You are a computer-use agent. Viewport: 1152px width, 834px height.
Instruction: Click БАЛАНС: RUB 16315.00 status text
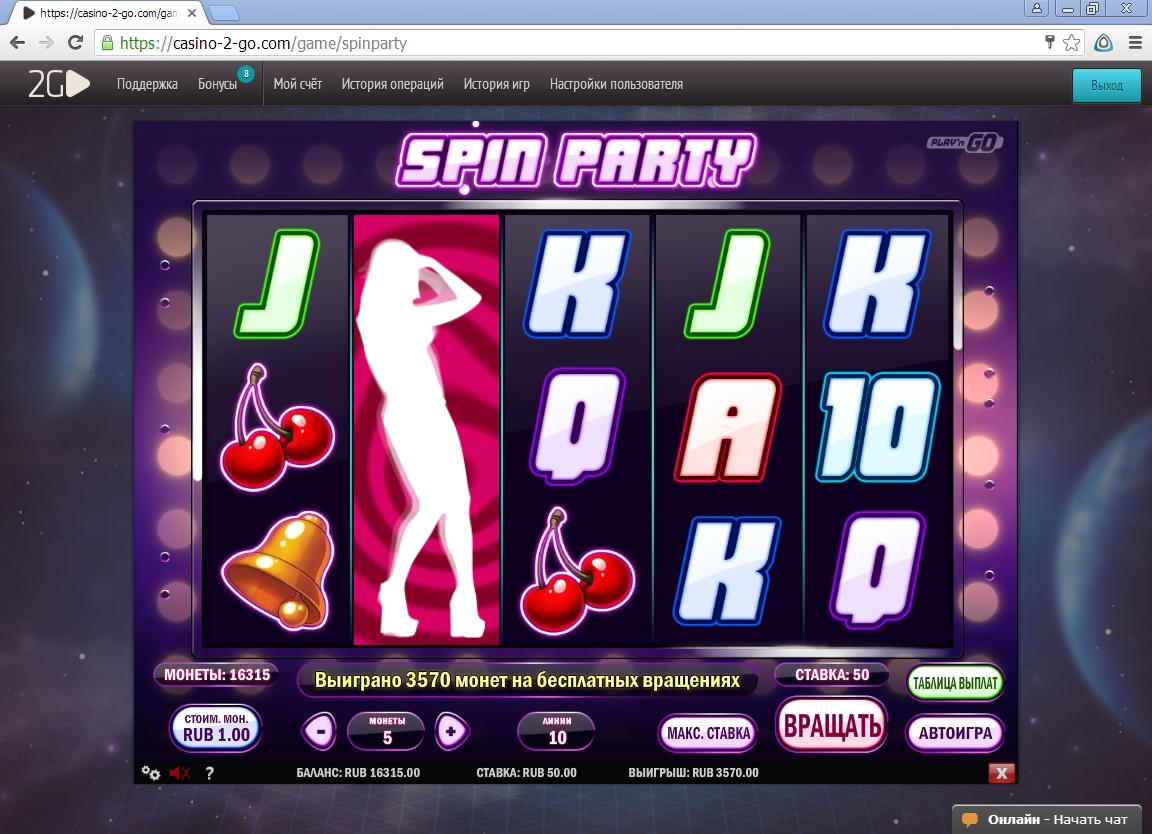pos(358,772)
